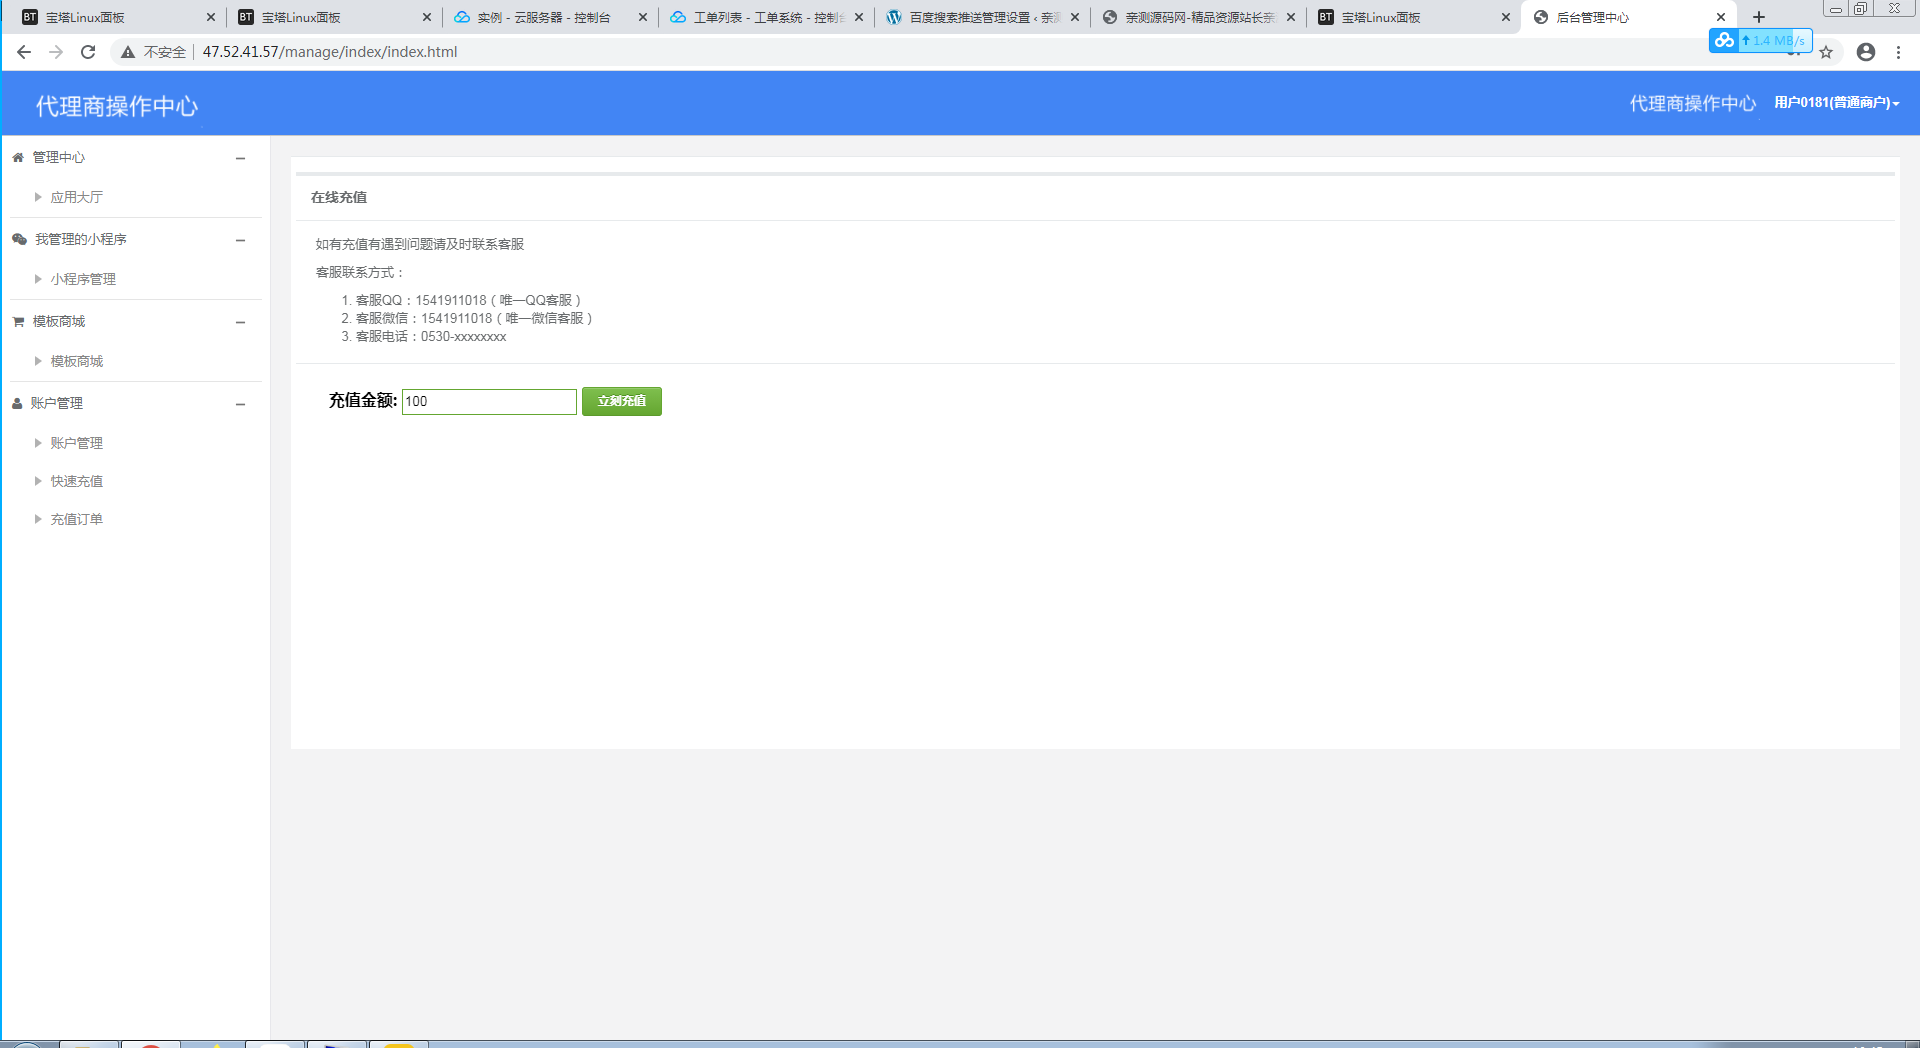
Task: Open the browser profile avatar icon
Action: pos(1866,52)
